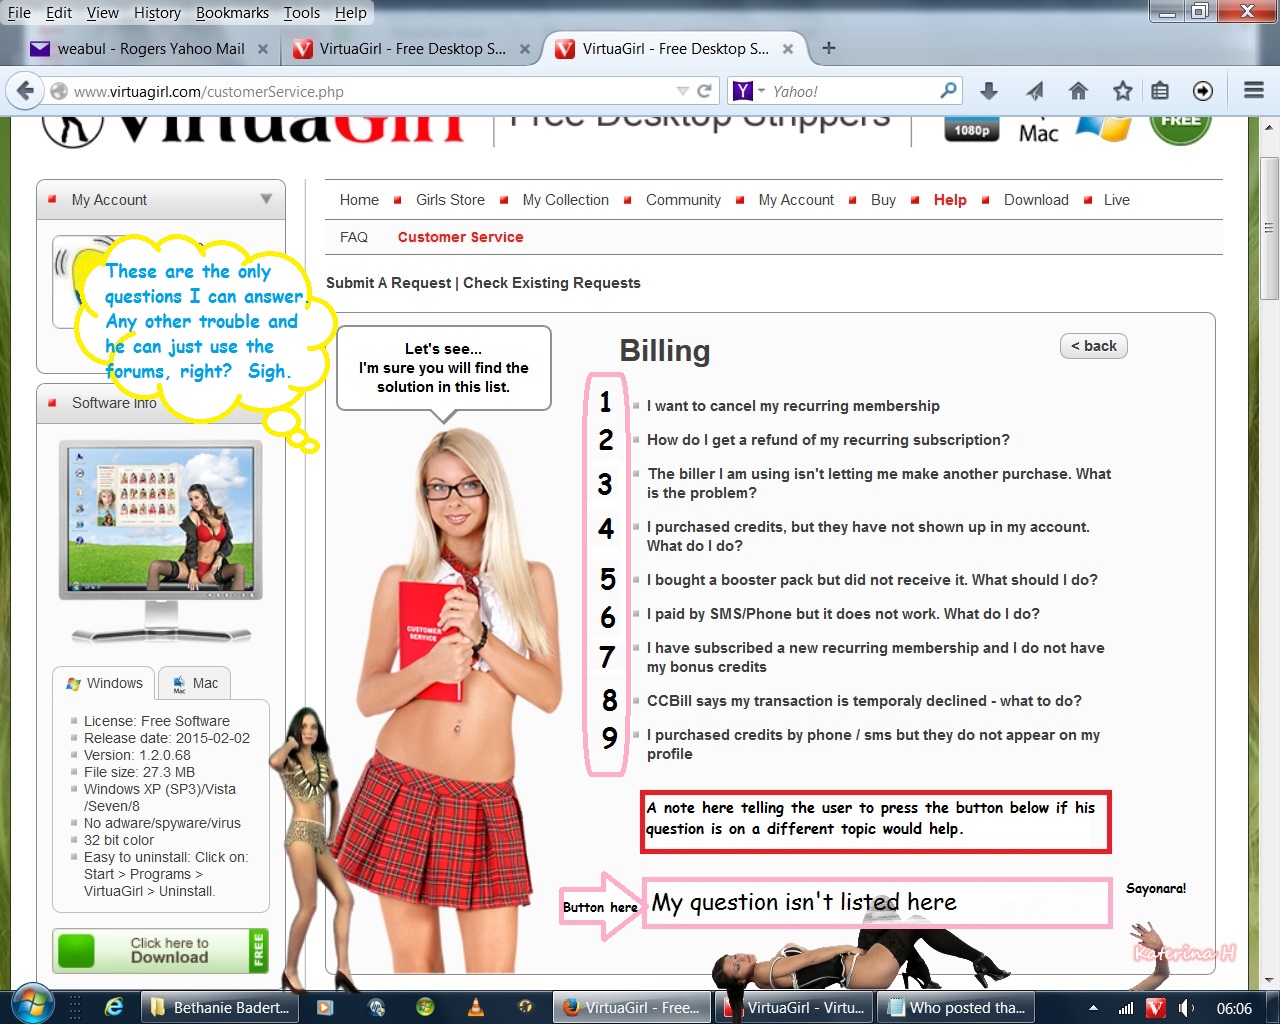The image size is (1280, 1024).
Task: Switch to the Rogers Yahoo Mail tab
Action: click(150, 48)
